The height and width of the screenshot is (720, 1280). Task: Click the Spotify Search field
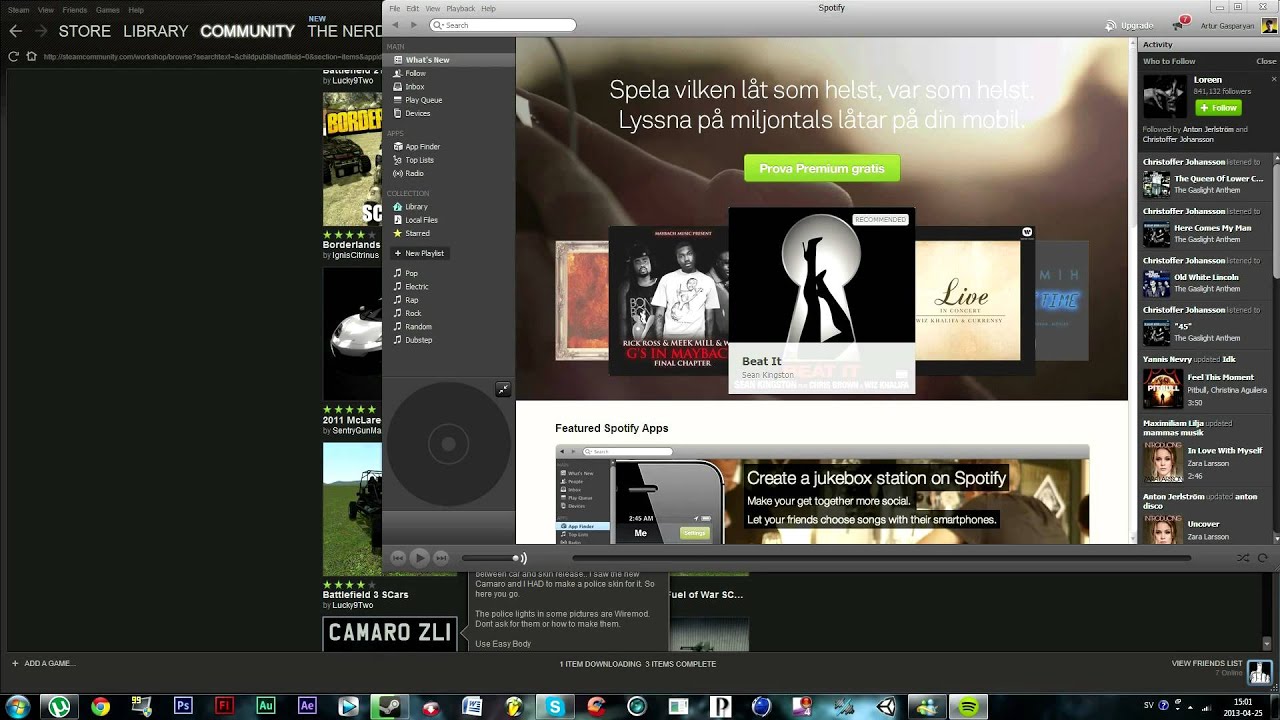coord(503,25)
